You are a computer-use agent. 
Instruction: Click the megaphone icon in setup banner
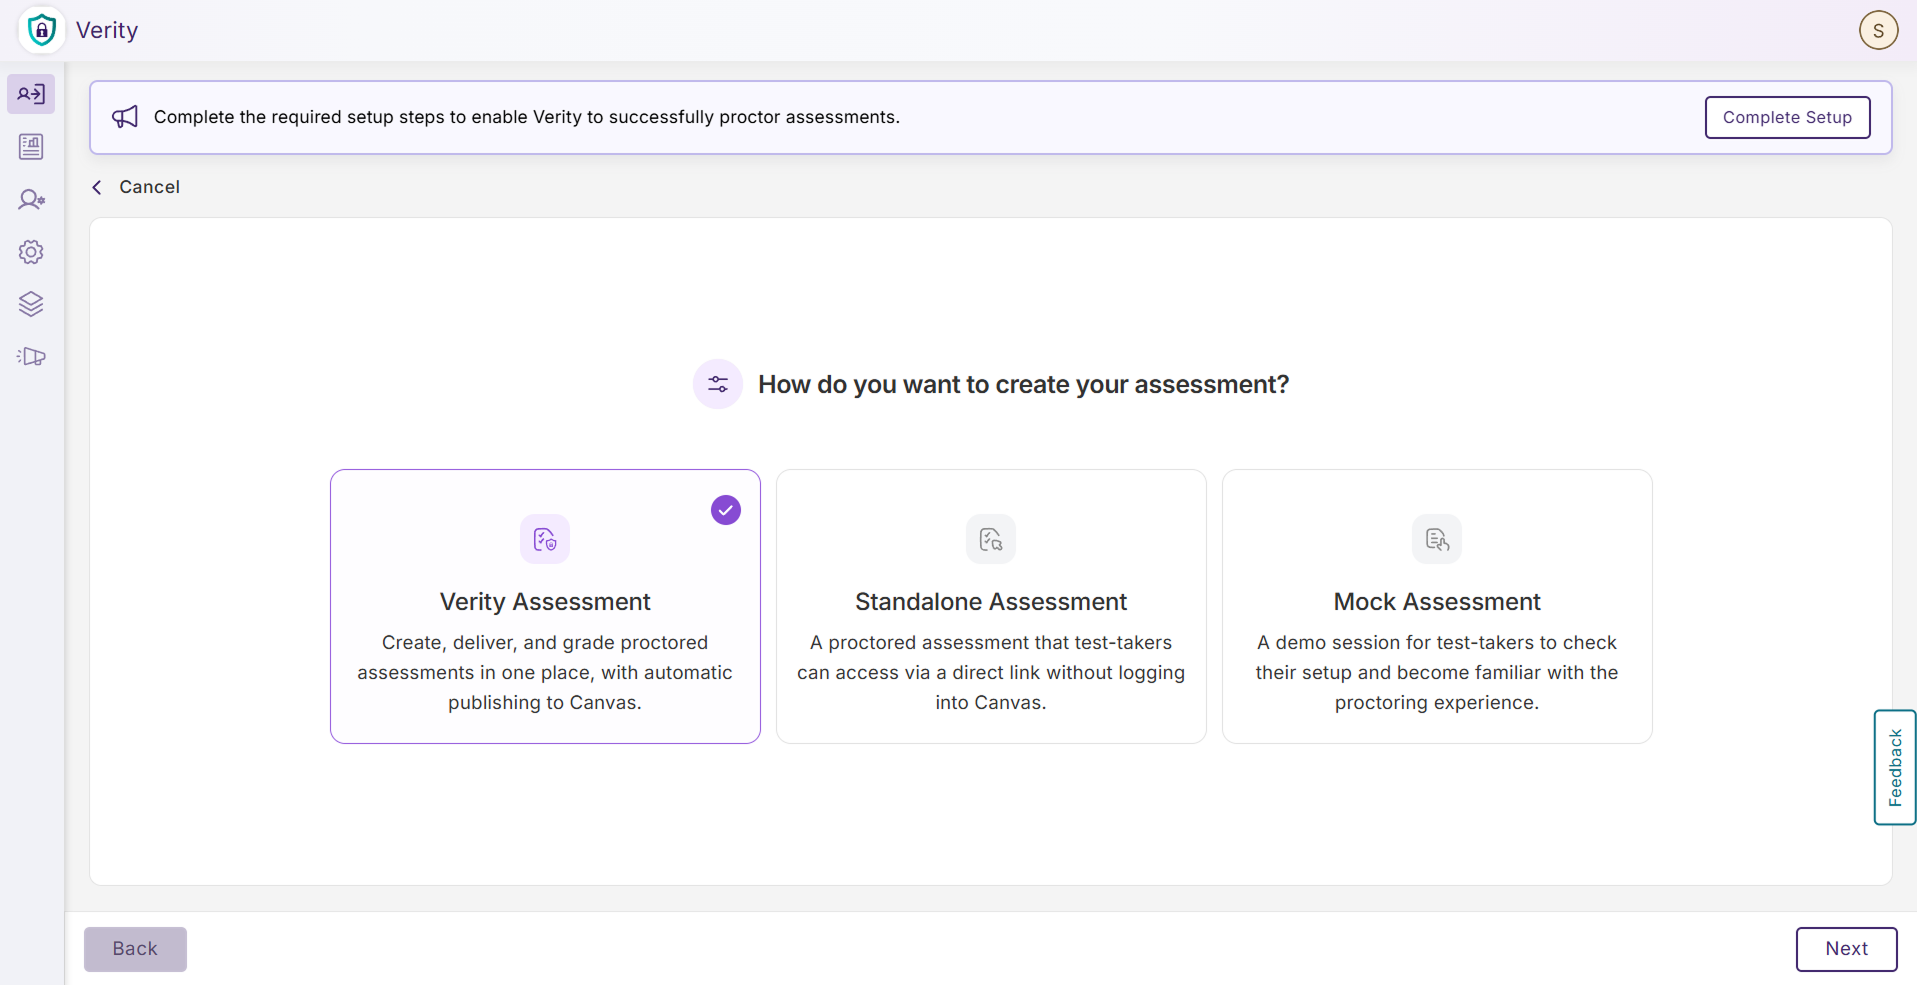click(125, 117)
